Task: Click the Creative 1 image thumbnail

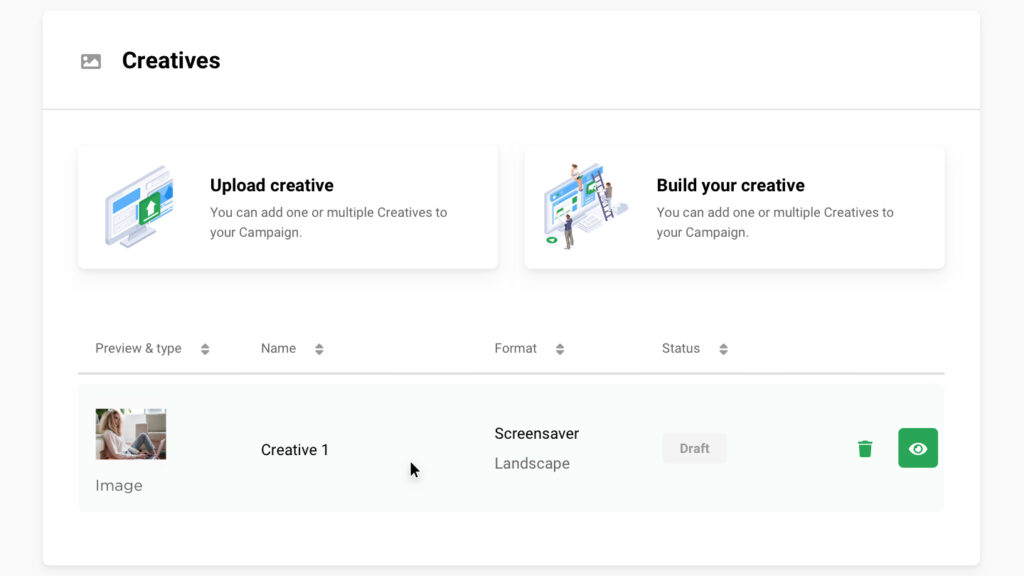Action: pyautogui.click(x=130, y=433)
